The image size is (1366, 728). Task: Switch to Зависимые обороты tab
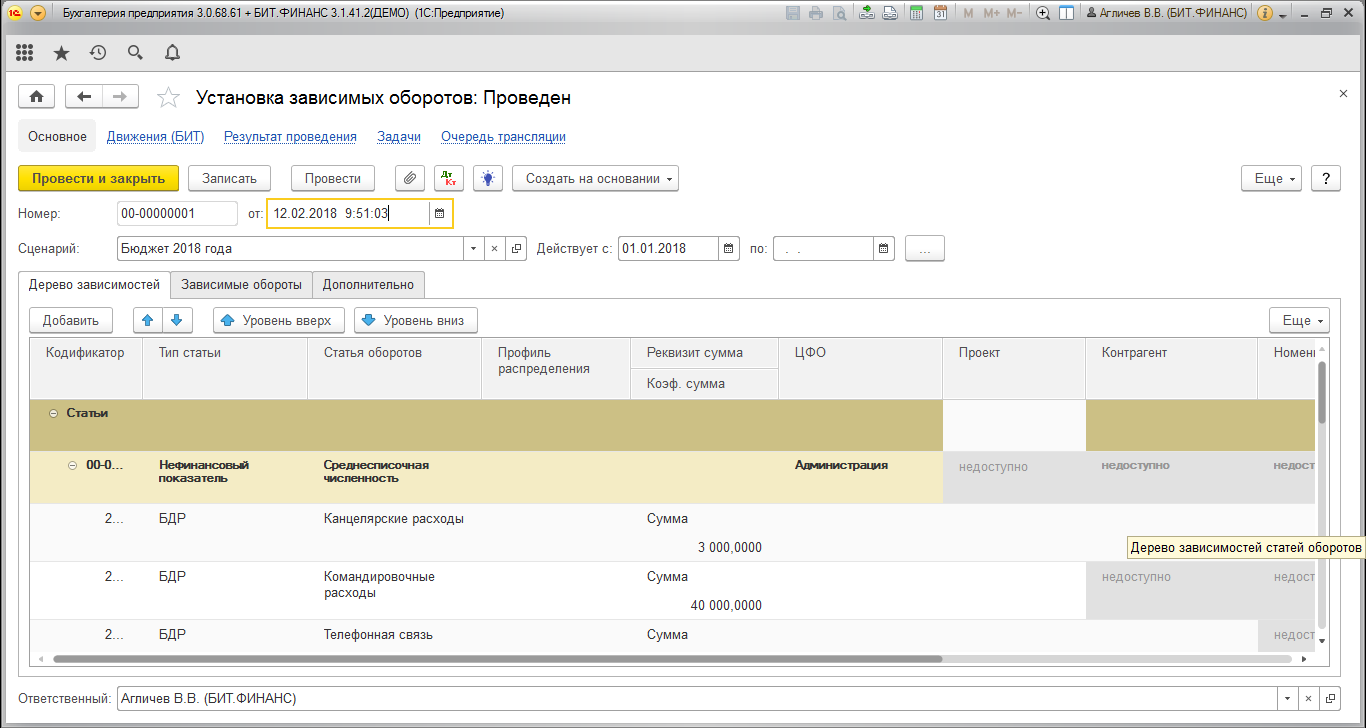click(x=241, y=285)
